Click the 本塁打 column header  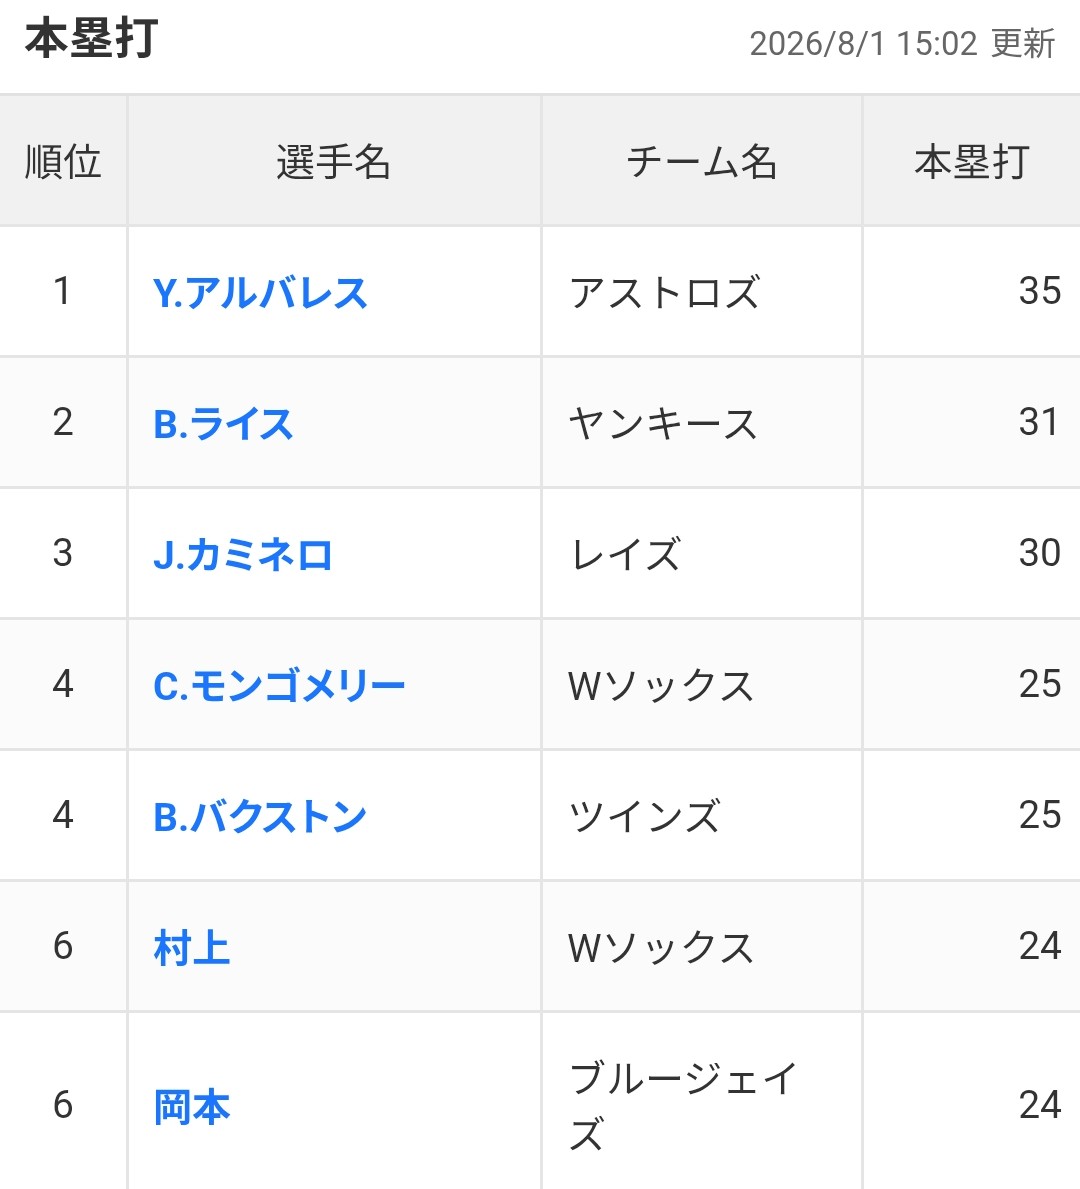[x=972, y=161]
